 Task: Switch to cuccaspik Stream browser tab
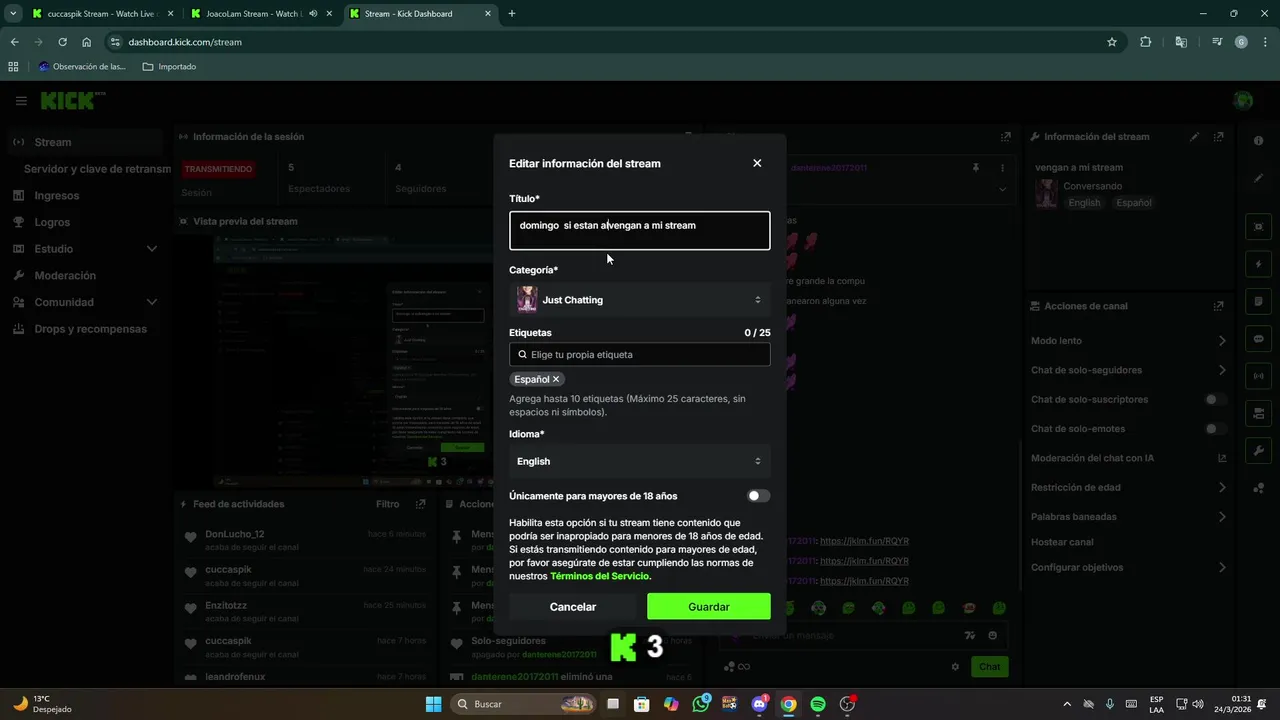point(100,14)
